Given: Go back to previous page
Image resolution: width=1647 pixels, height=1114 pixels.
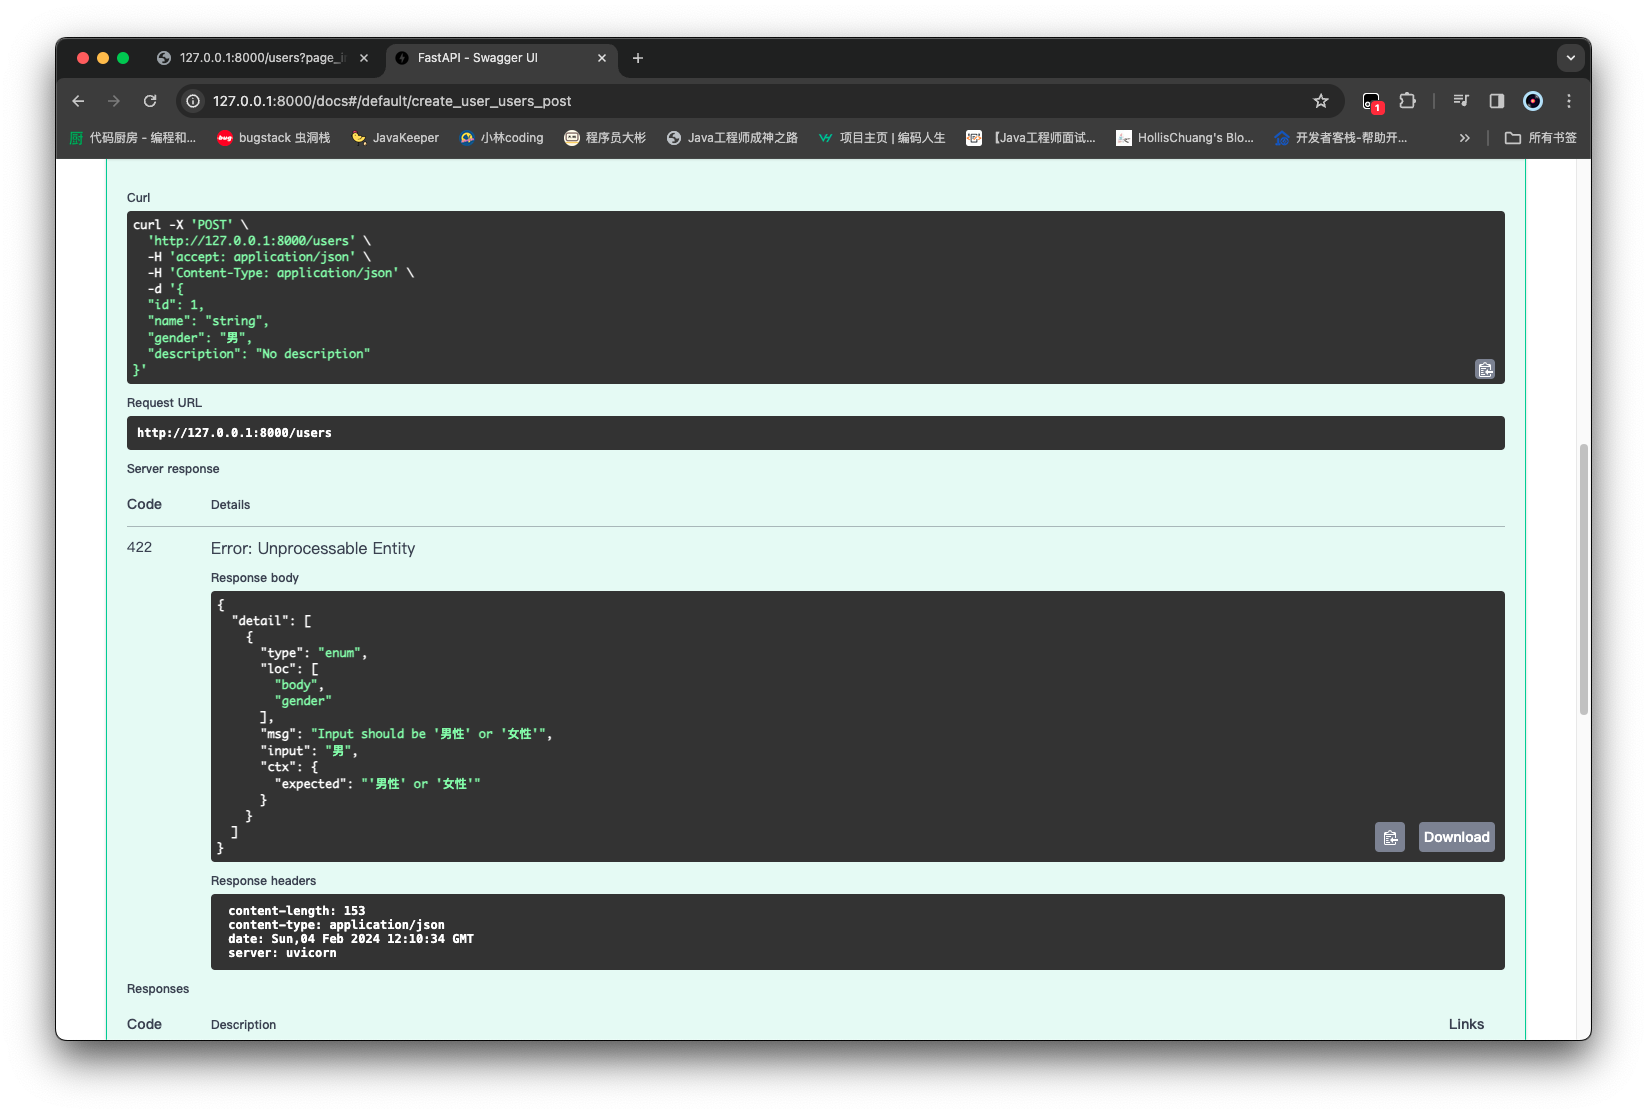Looking at the screenshot, I should 78,101.
